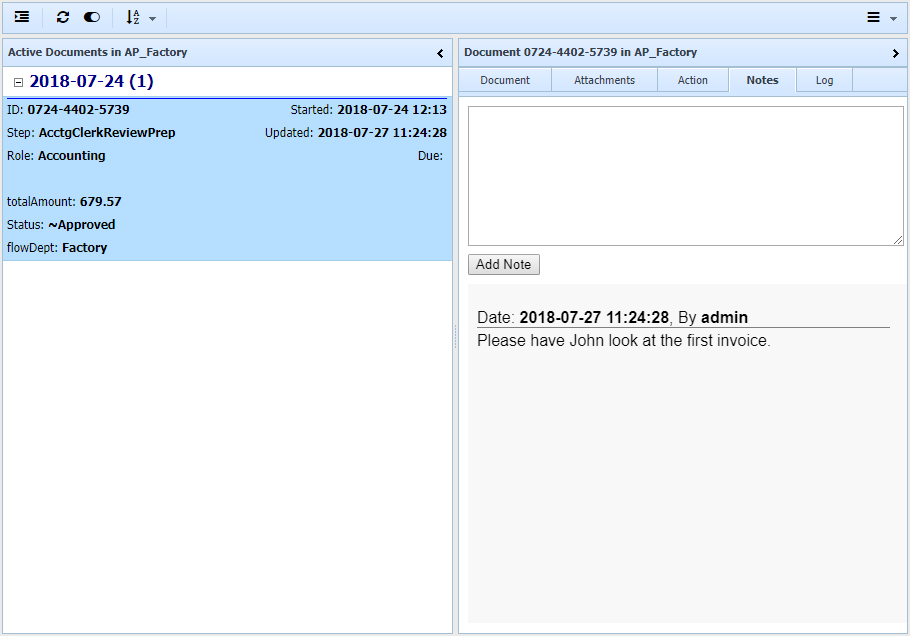Viewport: 910px width, 636px height.
Task: Click the Add Note button
Action: click(503, 264)
